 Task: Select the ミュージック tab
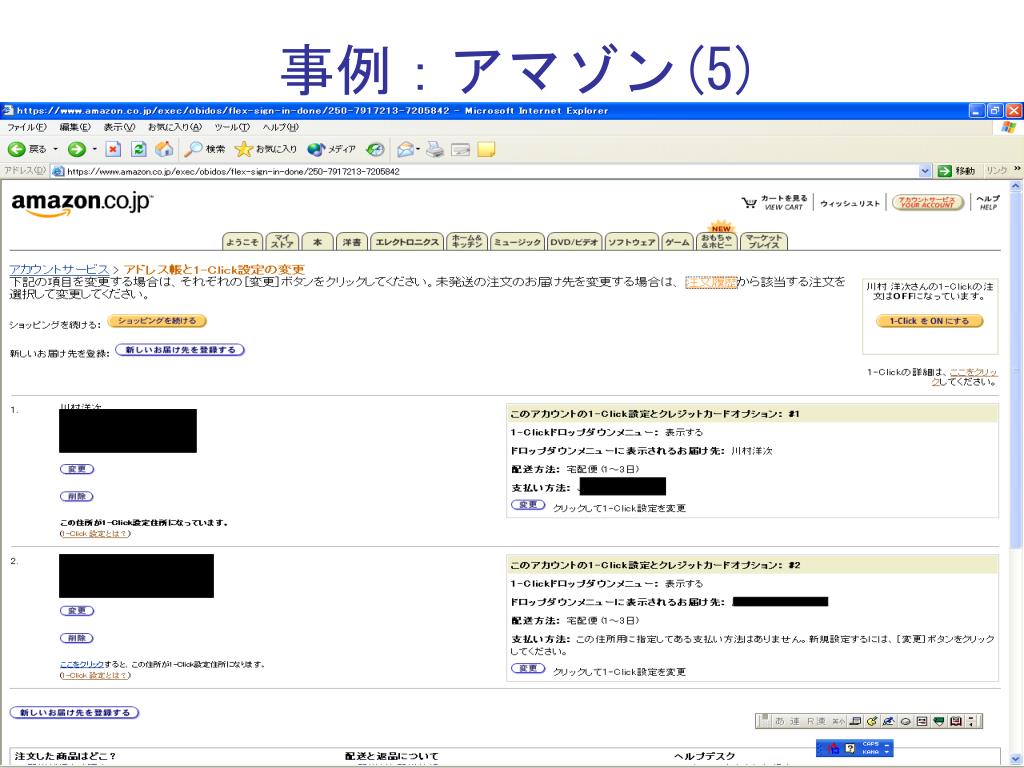[517, 242]
